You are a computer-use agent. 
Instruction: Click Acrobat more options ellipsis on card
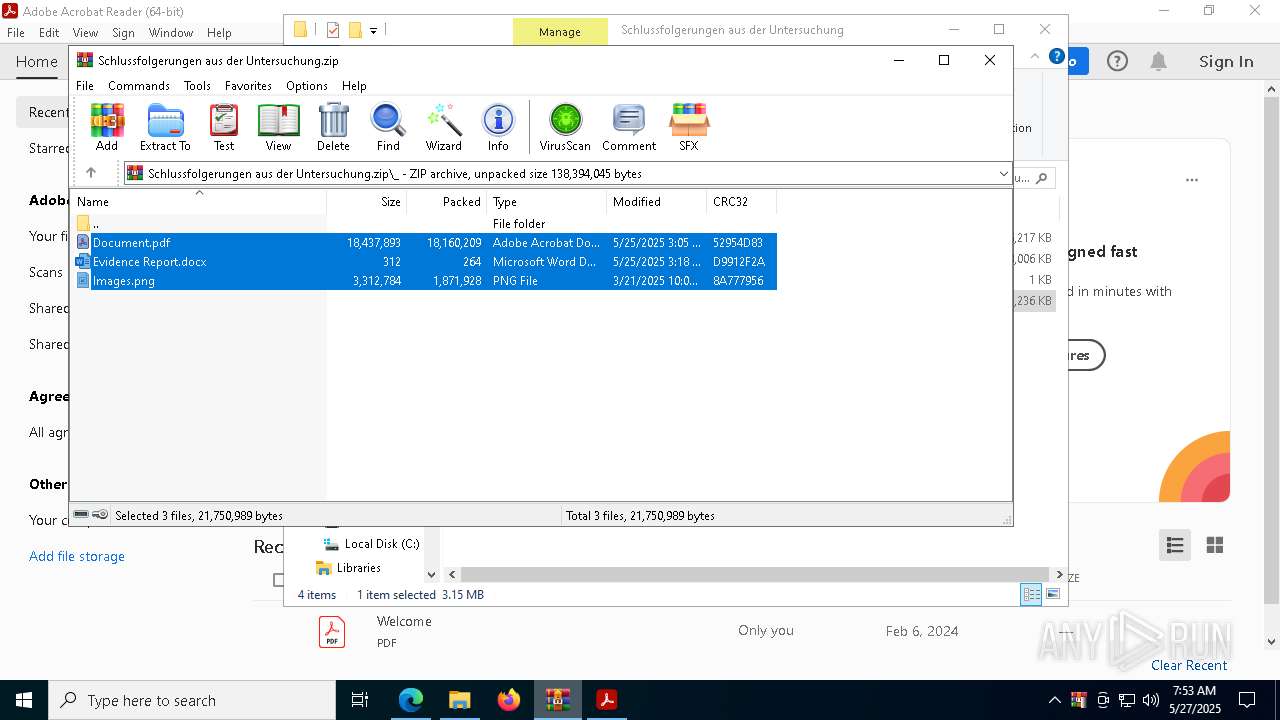pos(1191,181)
